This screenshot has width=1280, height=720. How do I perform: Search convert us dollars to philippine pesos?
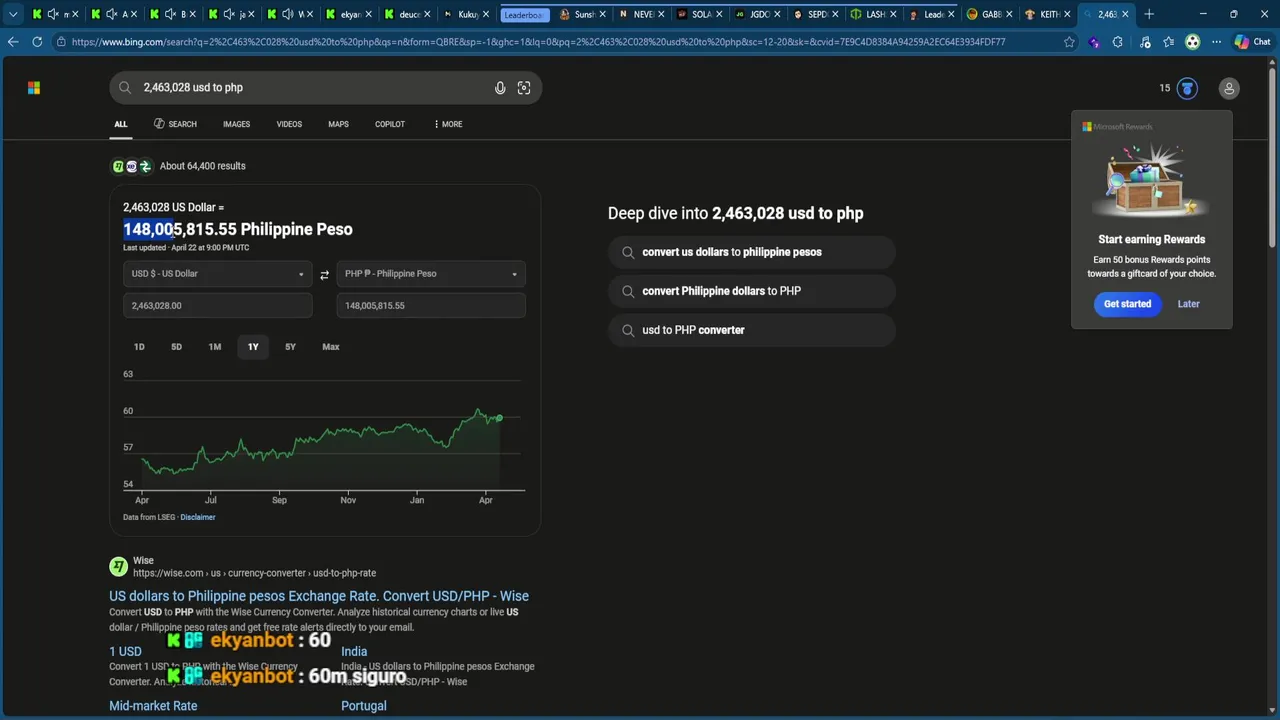click(751, 252)
